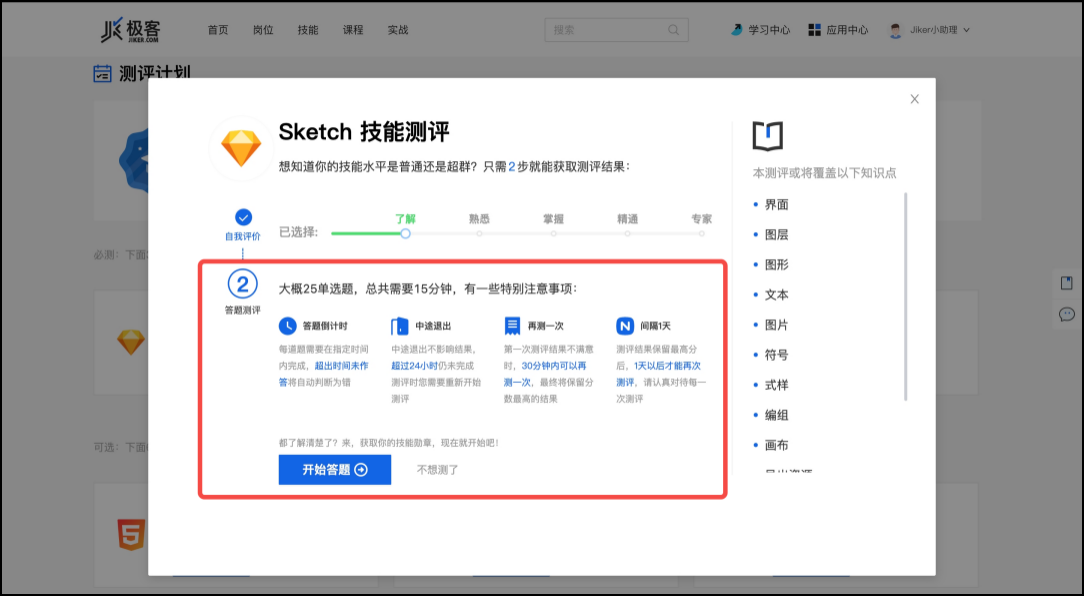
Task: Click the 符号 knowledge point
Action: pyautogui.click(x=776, y=355)
